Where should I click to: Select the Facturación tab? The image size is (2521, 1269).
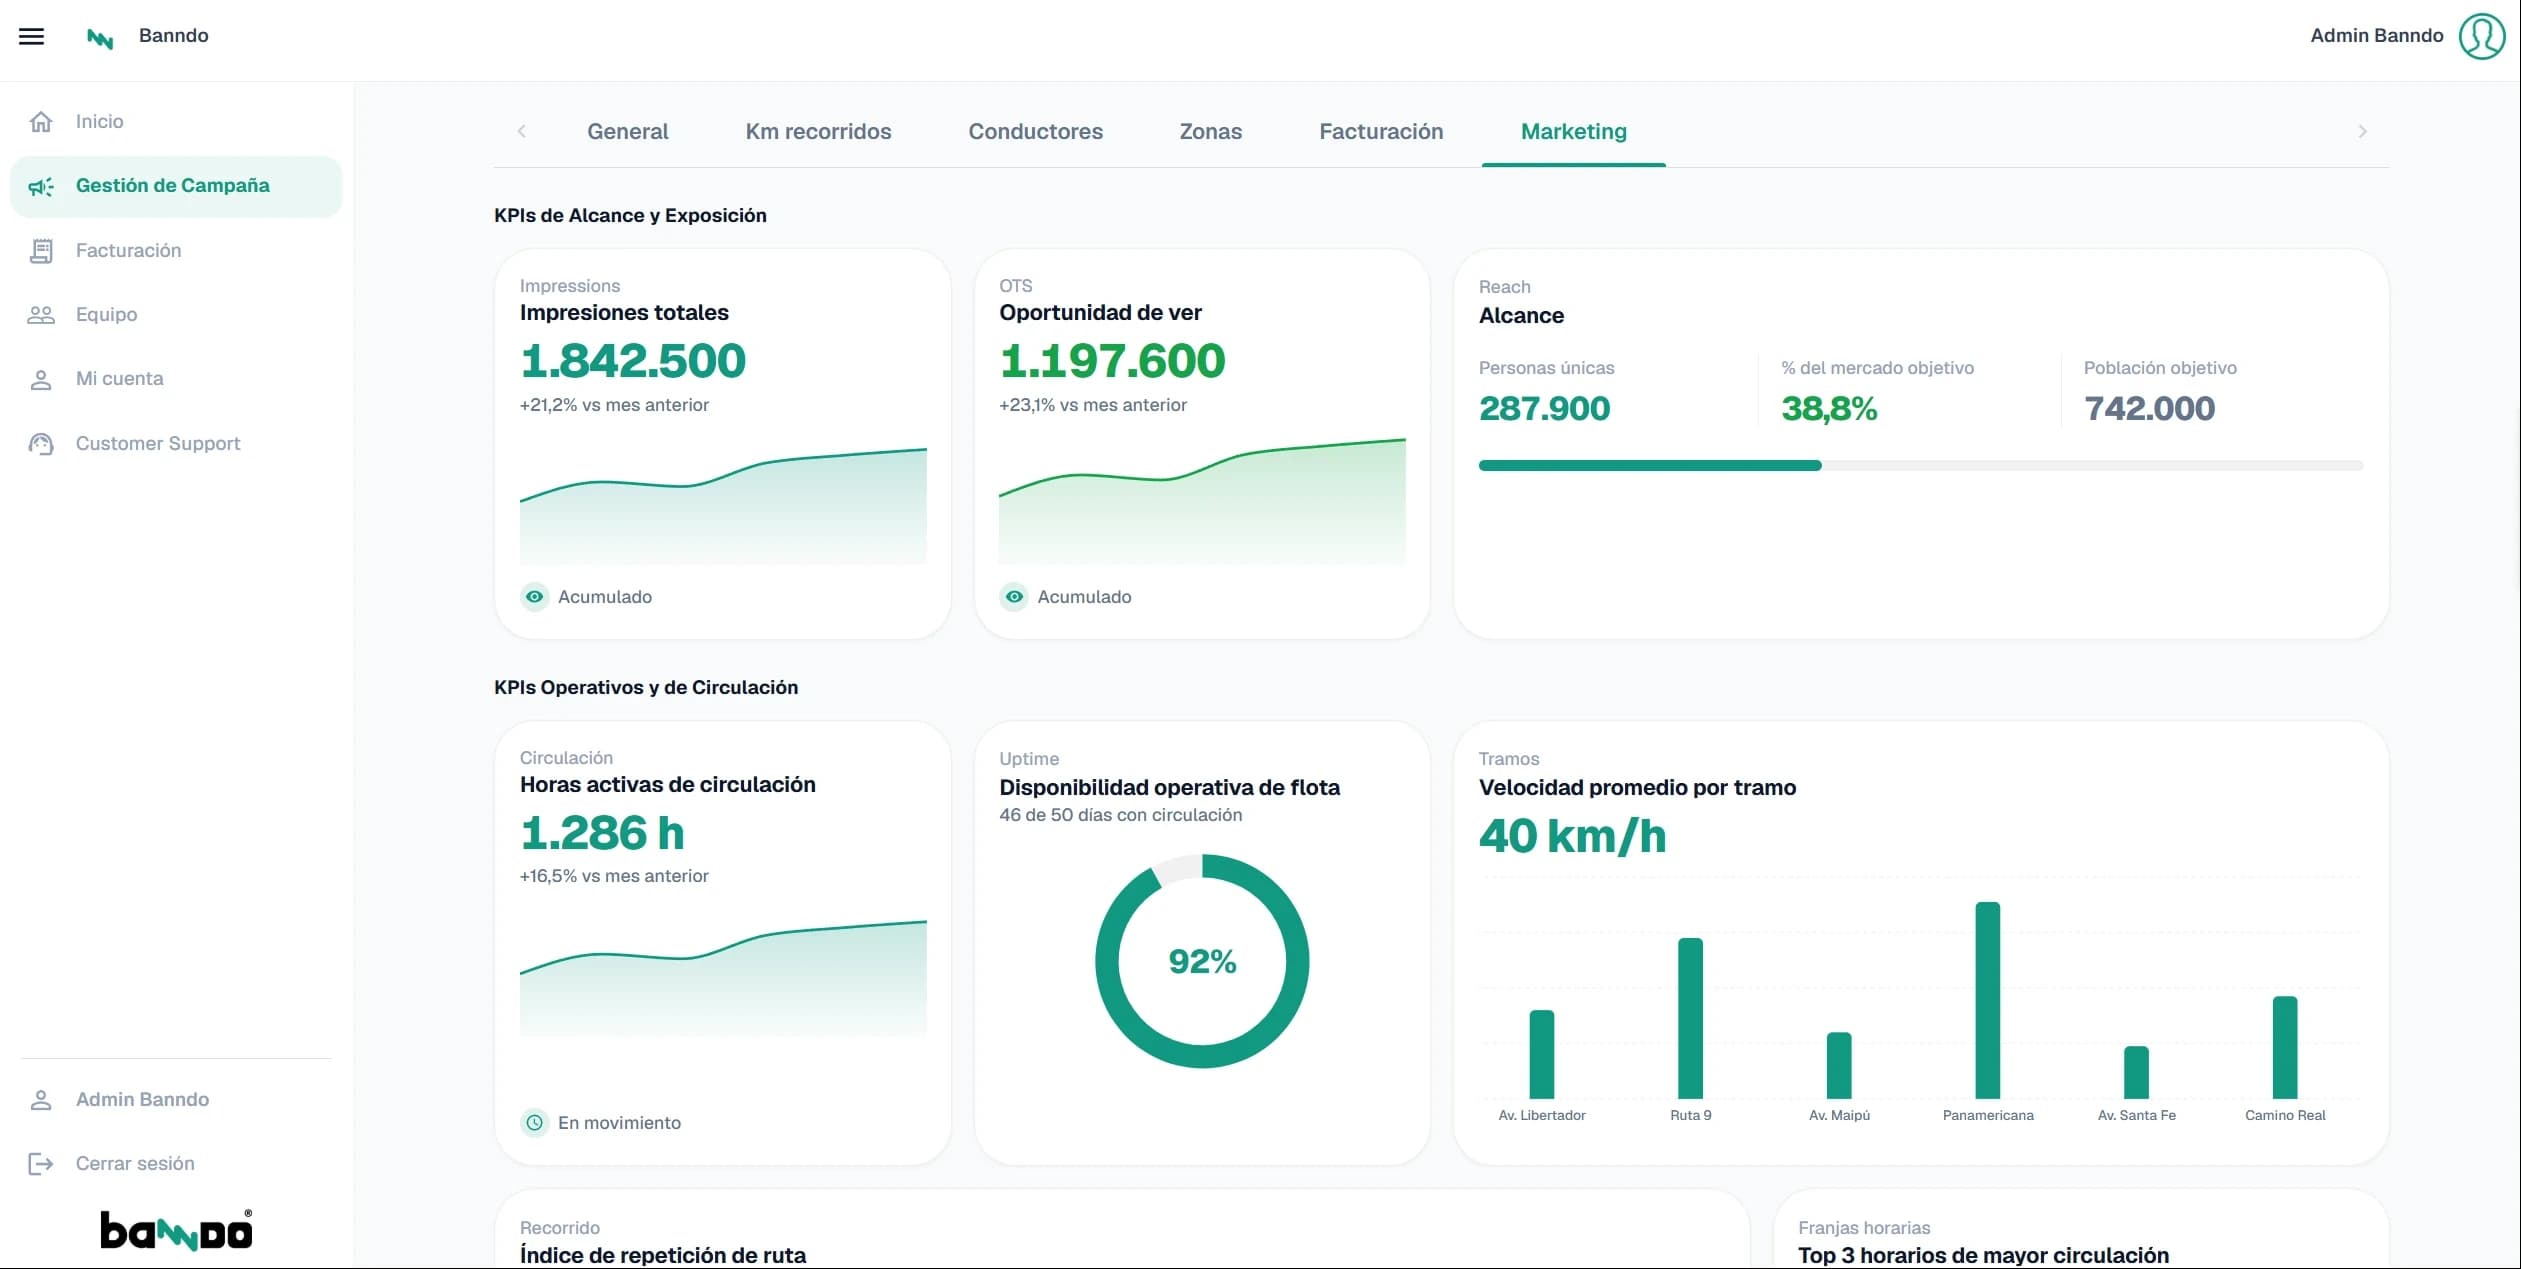[1381, 131]
